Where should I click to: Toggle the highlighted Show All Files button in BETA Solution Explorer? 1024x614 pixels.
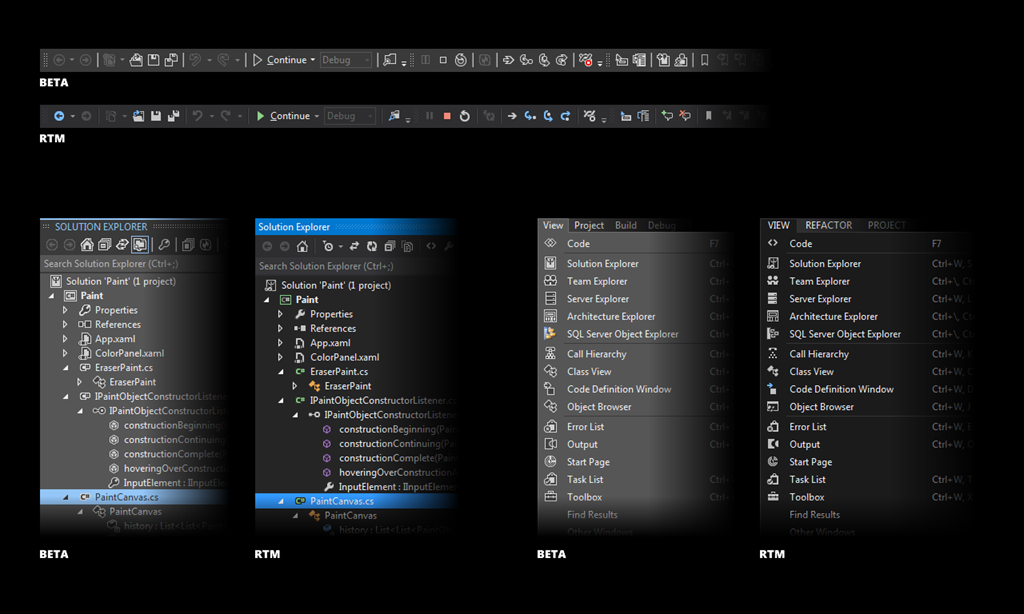(x=139, y=244)
